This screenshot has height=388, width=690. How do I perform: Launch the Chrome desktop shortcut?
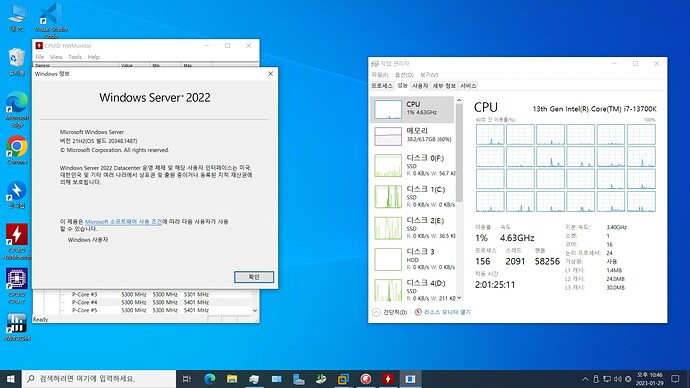coord(17,150)
